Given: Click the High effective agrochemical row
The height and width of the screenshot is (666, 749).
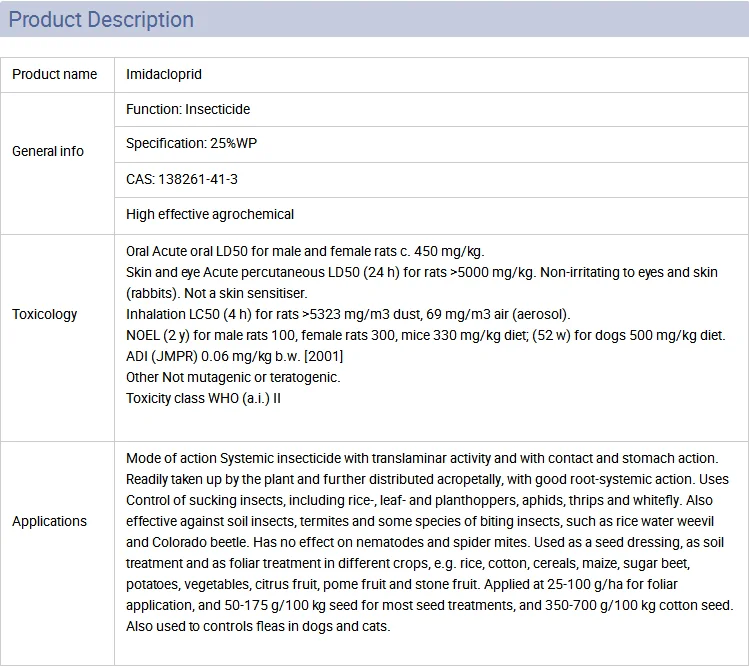Looking at the screenshot, I should [210, 214].
